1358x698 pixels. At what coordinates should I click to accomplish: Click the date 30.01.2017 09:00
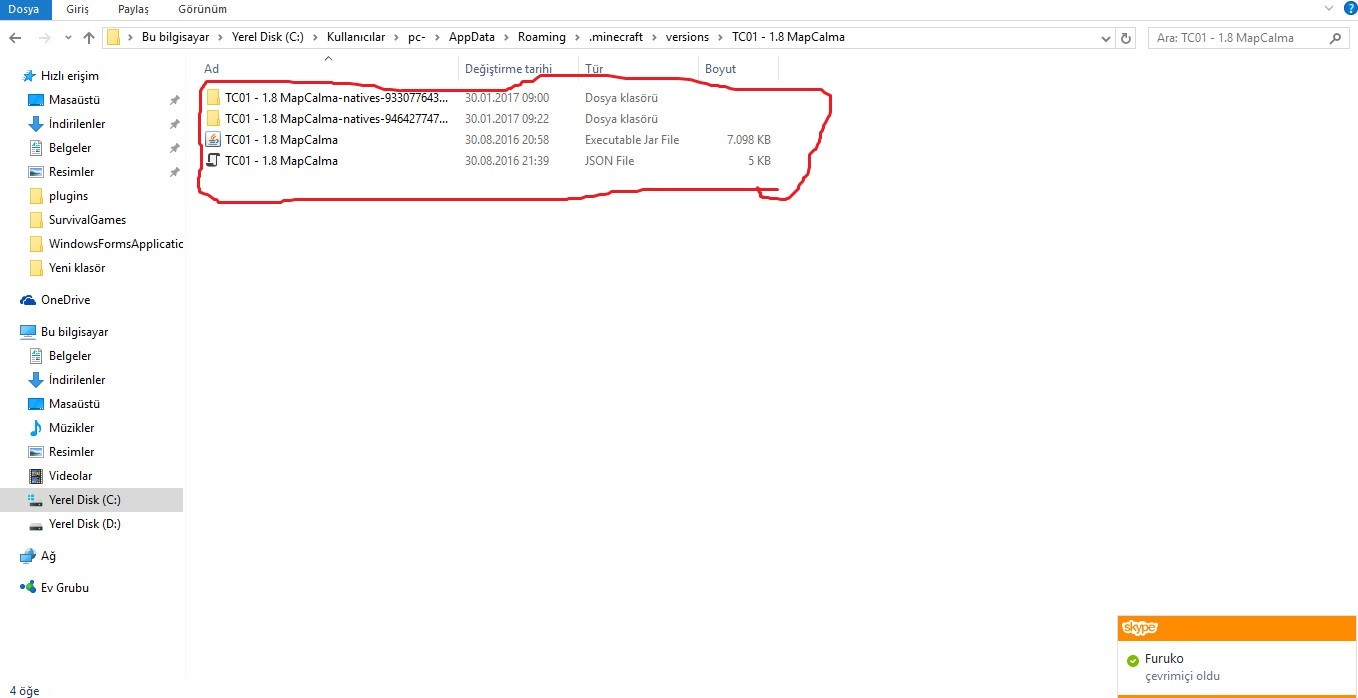507,98
